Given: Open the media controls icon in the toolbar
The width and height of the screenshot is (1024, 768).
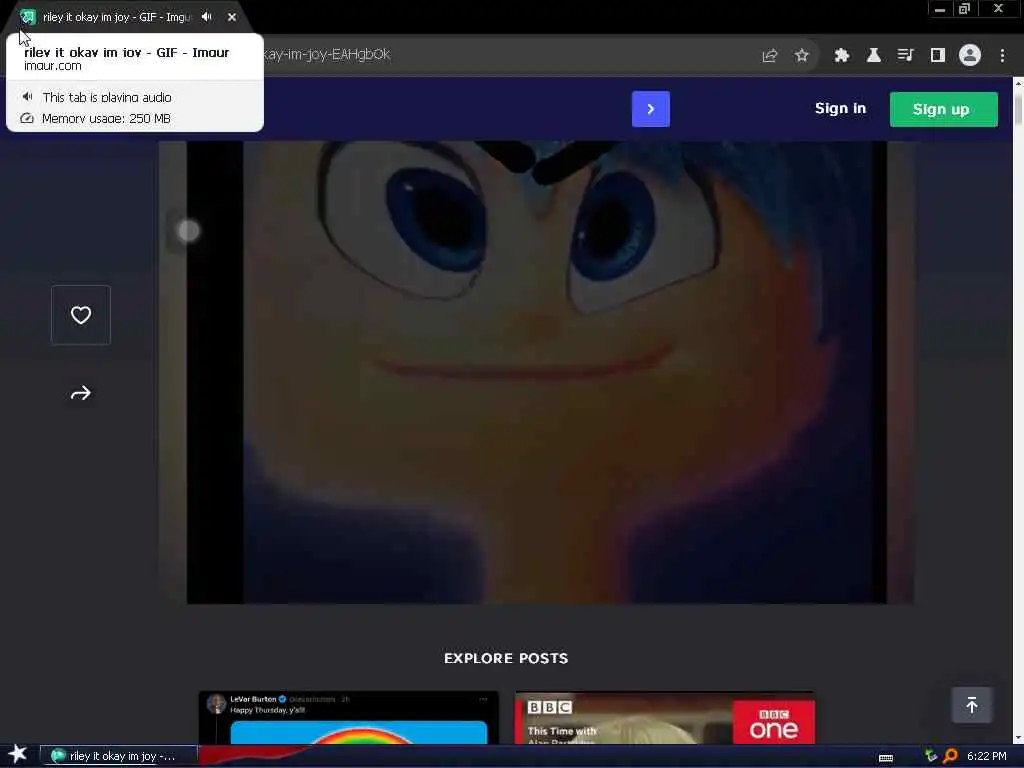Looking at the screenshot, I should point(905,56).
